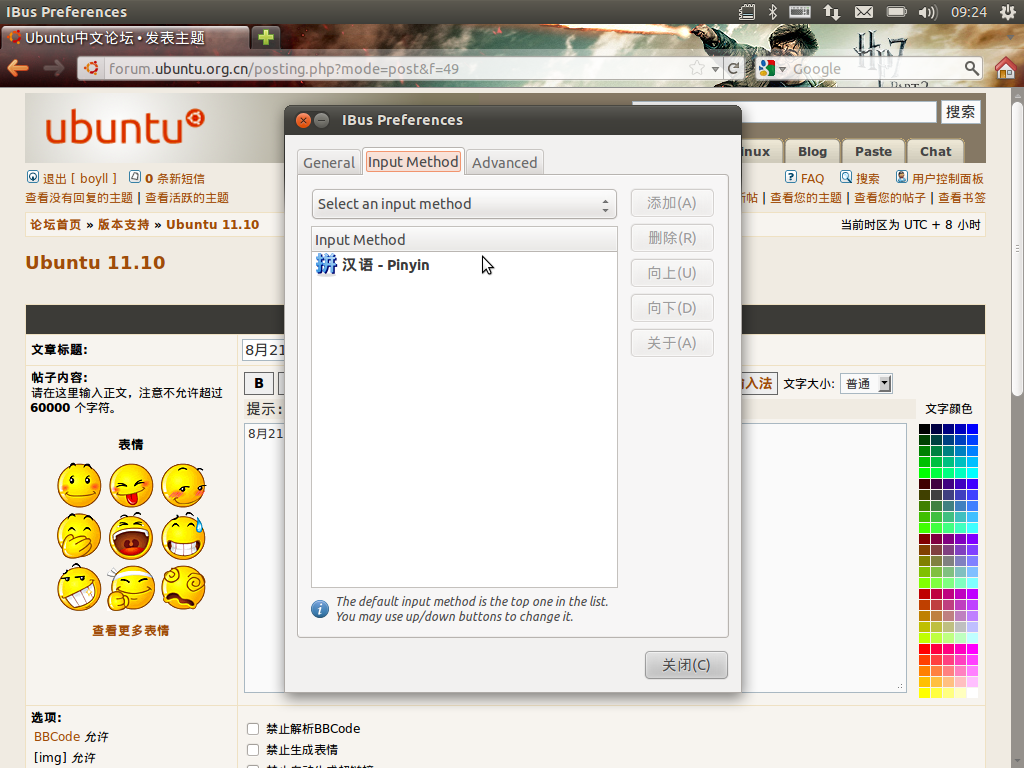The image size is (1024, 768).
Task: Open the Firefox home page icon
Action: [1006, 68]
